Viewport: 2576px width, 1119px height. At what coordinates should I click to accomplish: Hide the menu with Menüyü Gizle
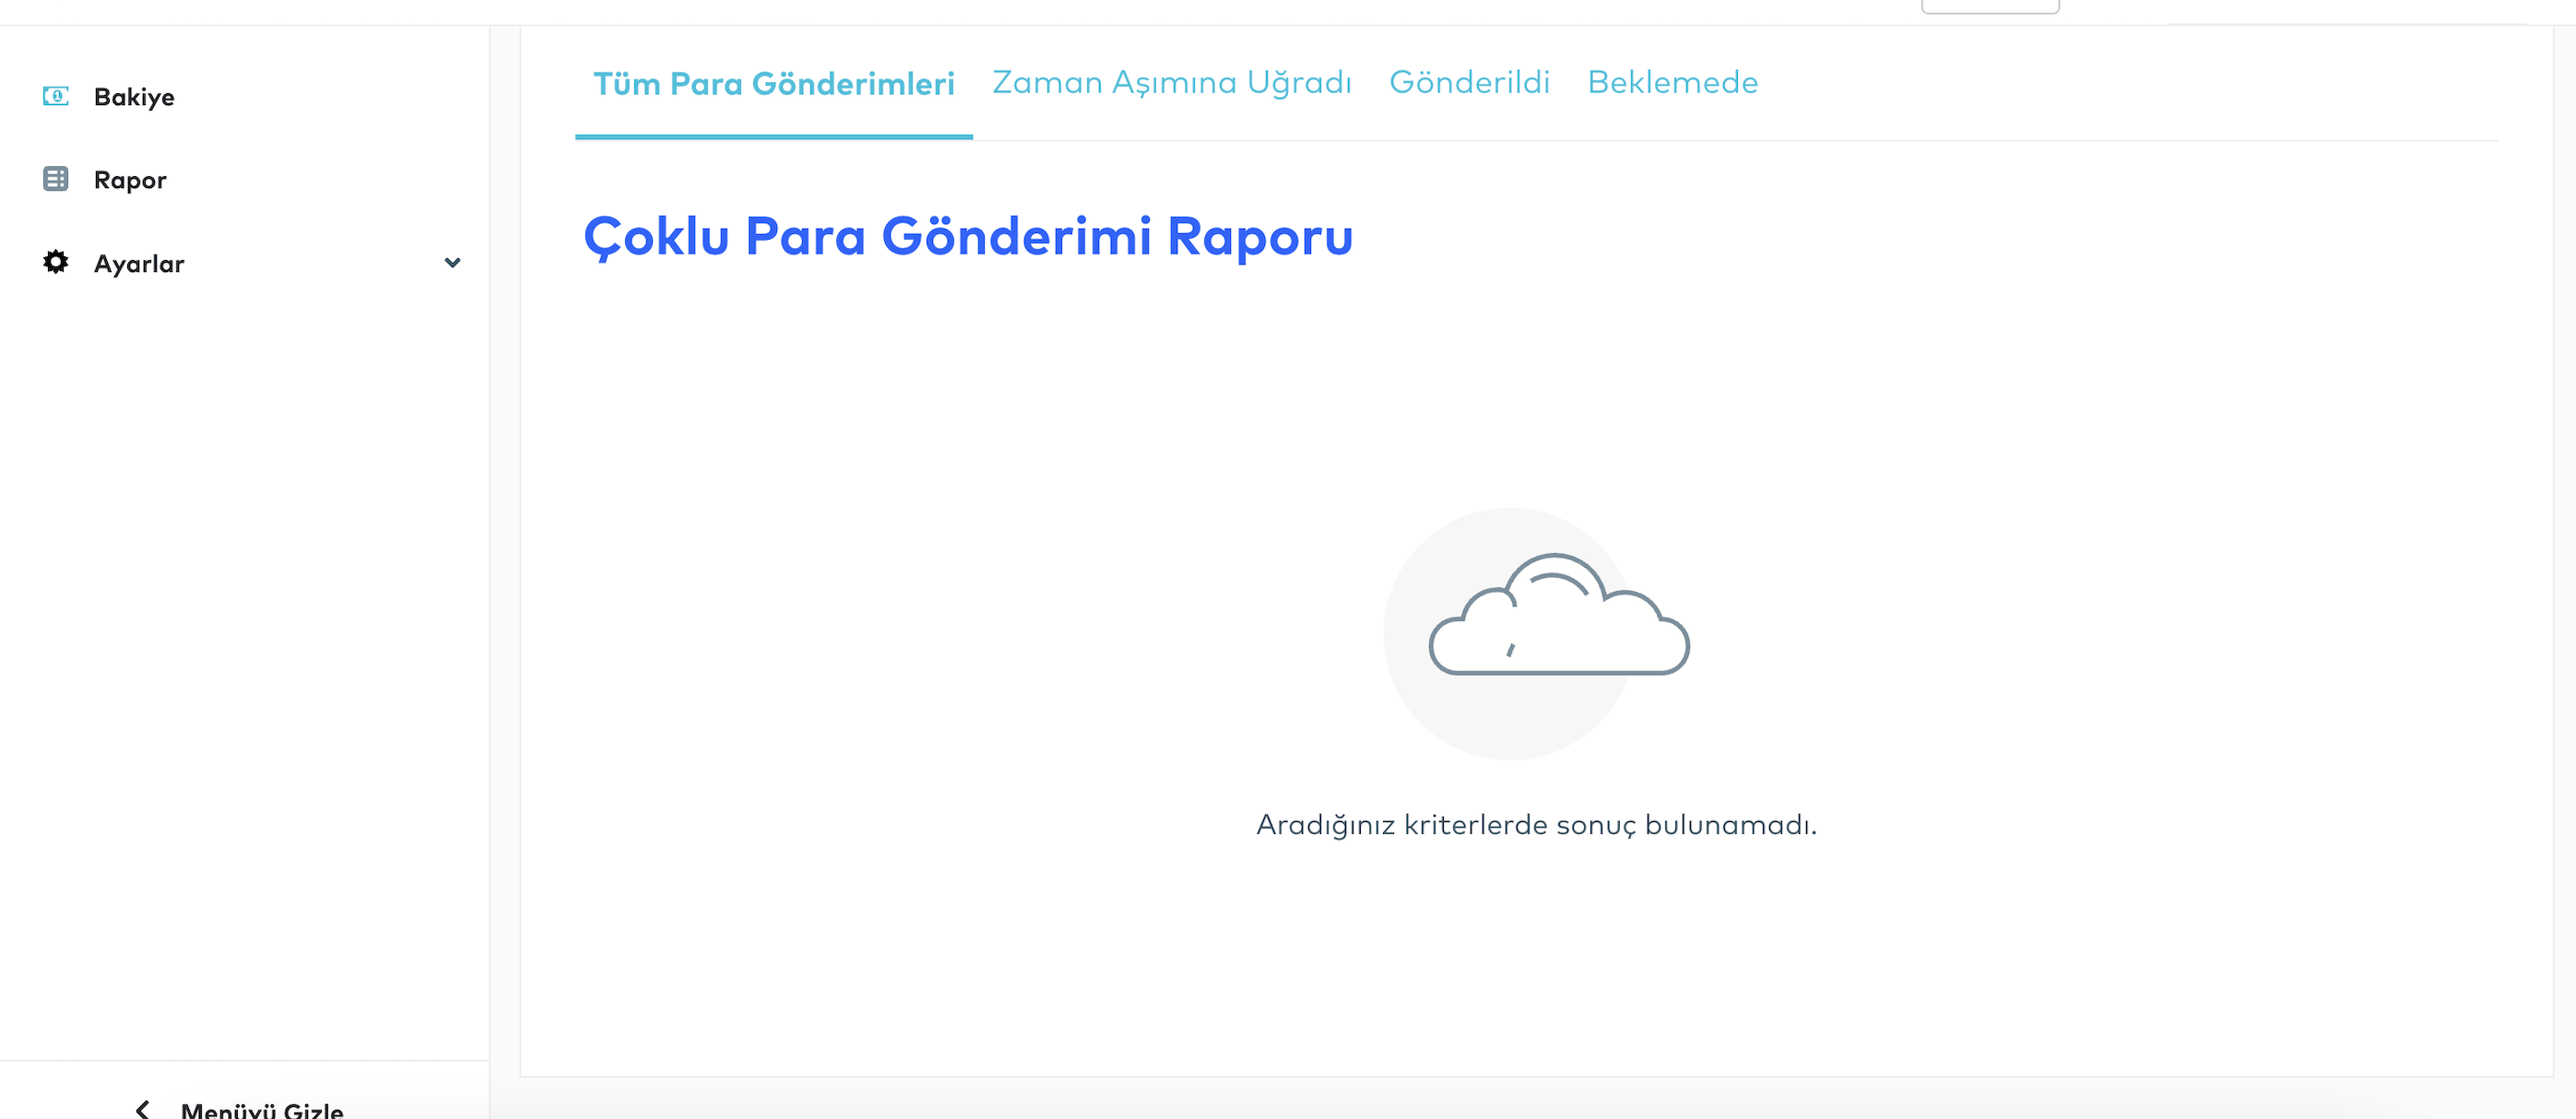(x=262, y=1108)
